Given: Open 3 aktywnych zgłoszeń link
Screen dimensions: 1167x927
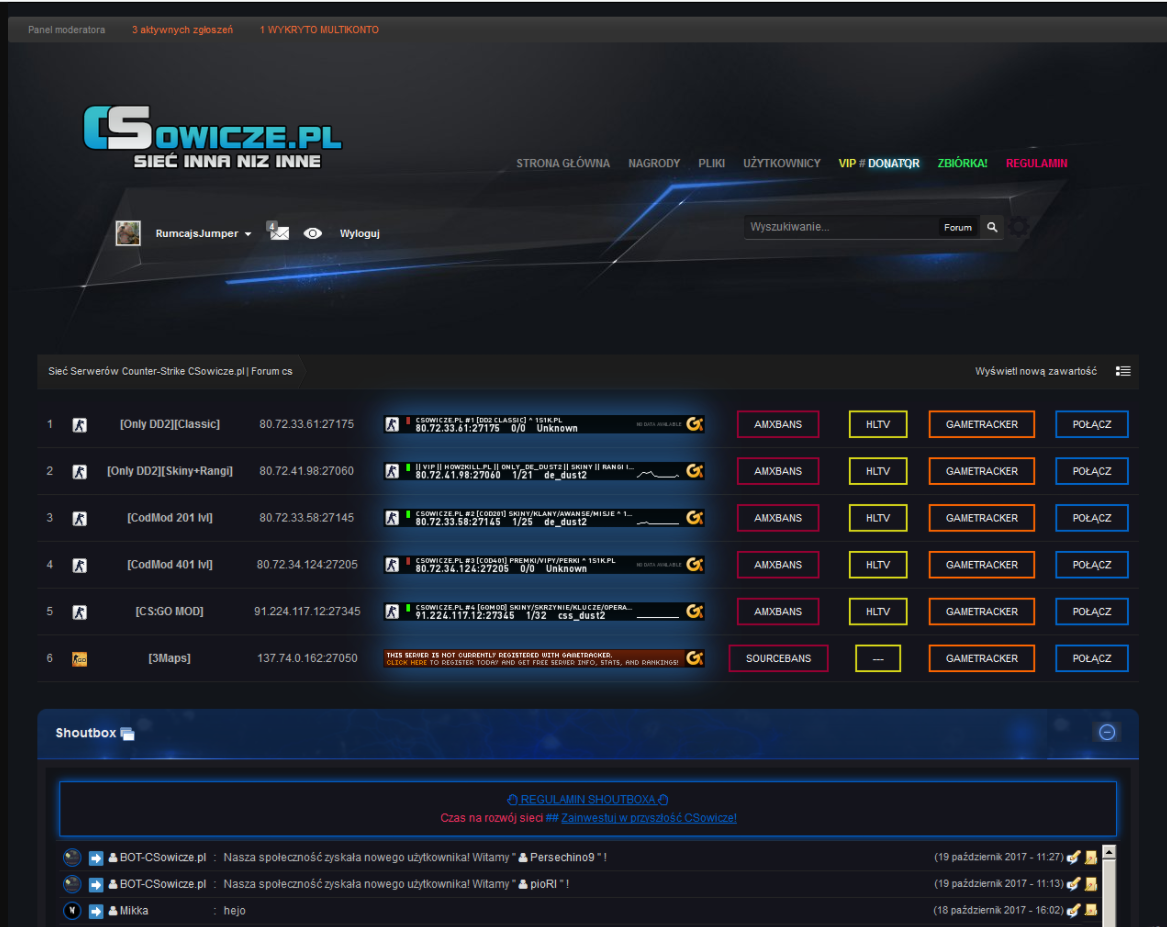Looking at the screenshot, I should point(182,30).
